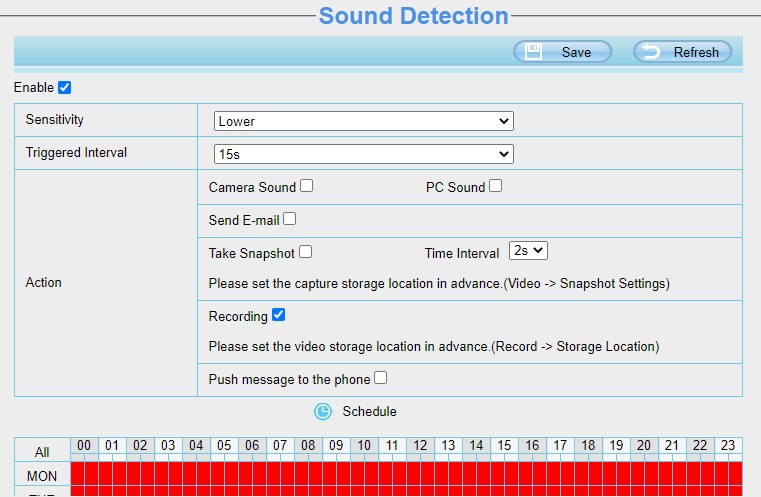Image resolution: width=761 pixels, height=497 pixels.
Task: Select the MON row label
Action: (42, 476)
